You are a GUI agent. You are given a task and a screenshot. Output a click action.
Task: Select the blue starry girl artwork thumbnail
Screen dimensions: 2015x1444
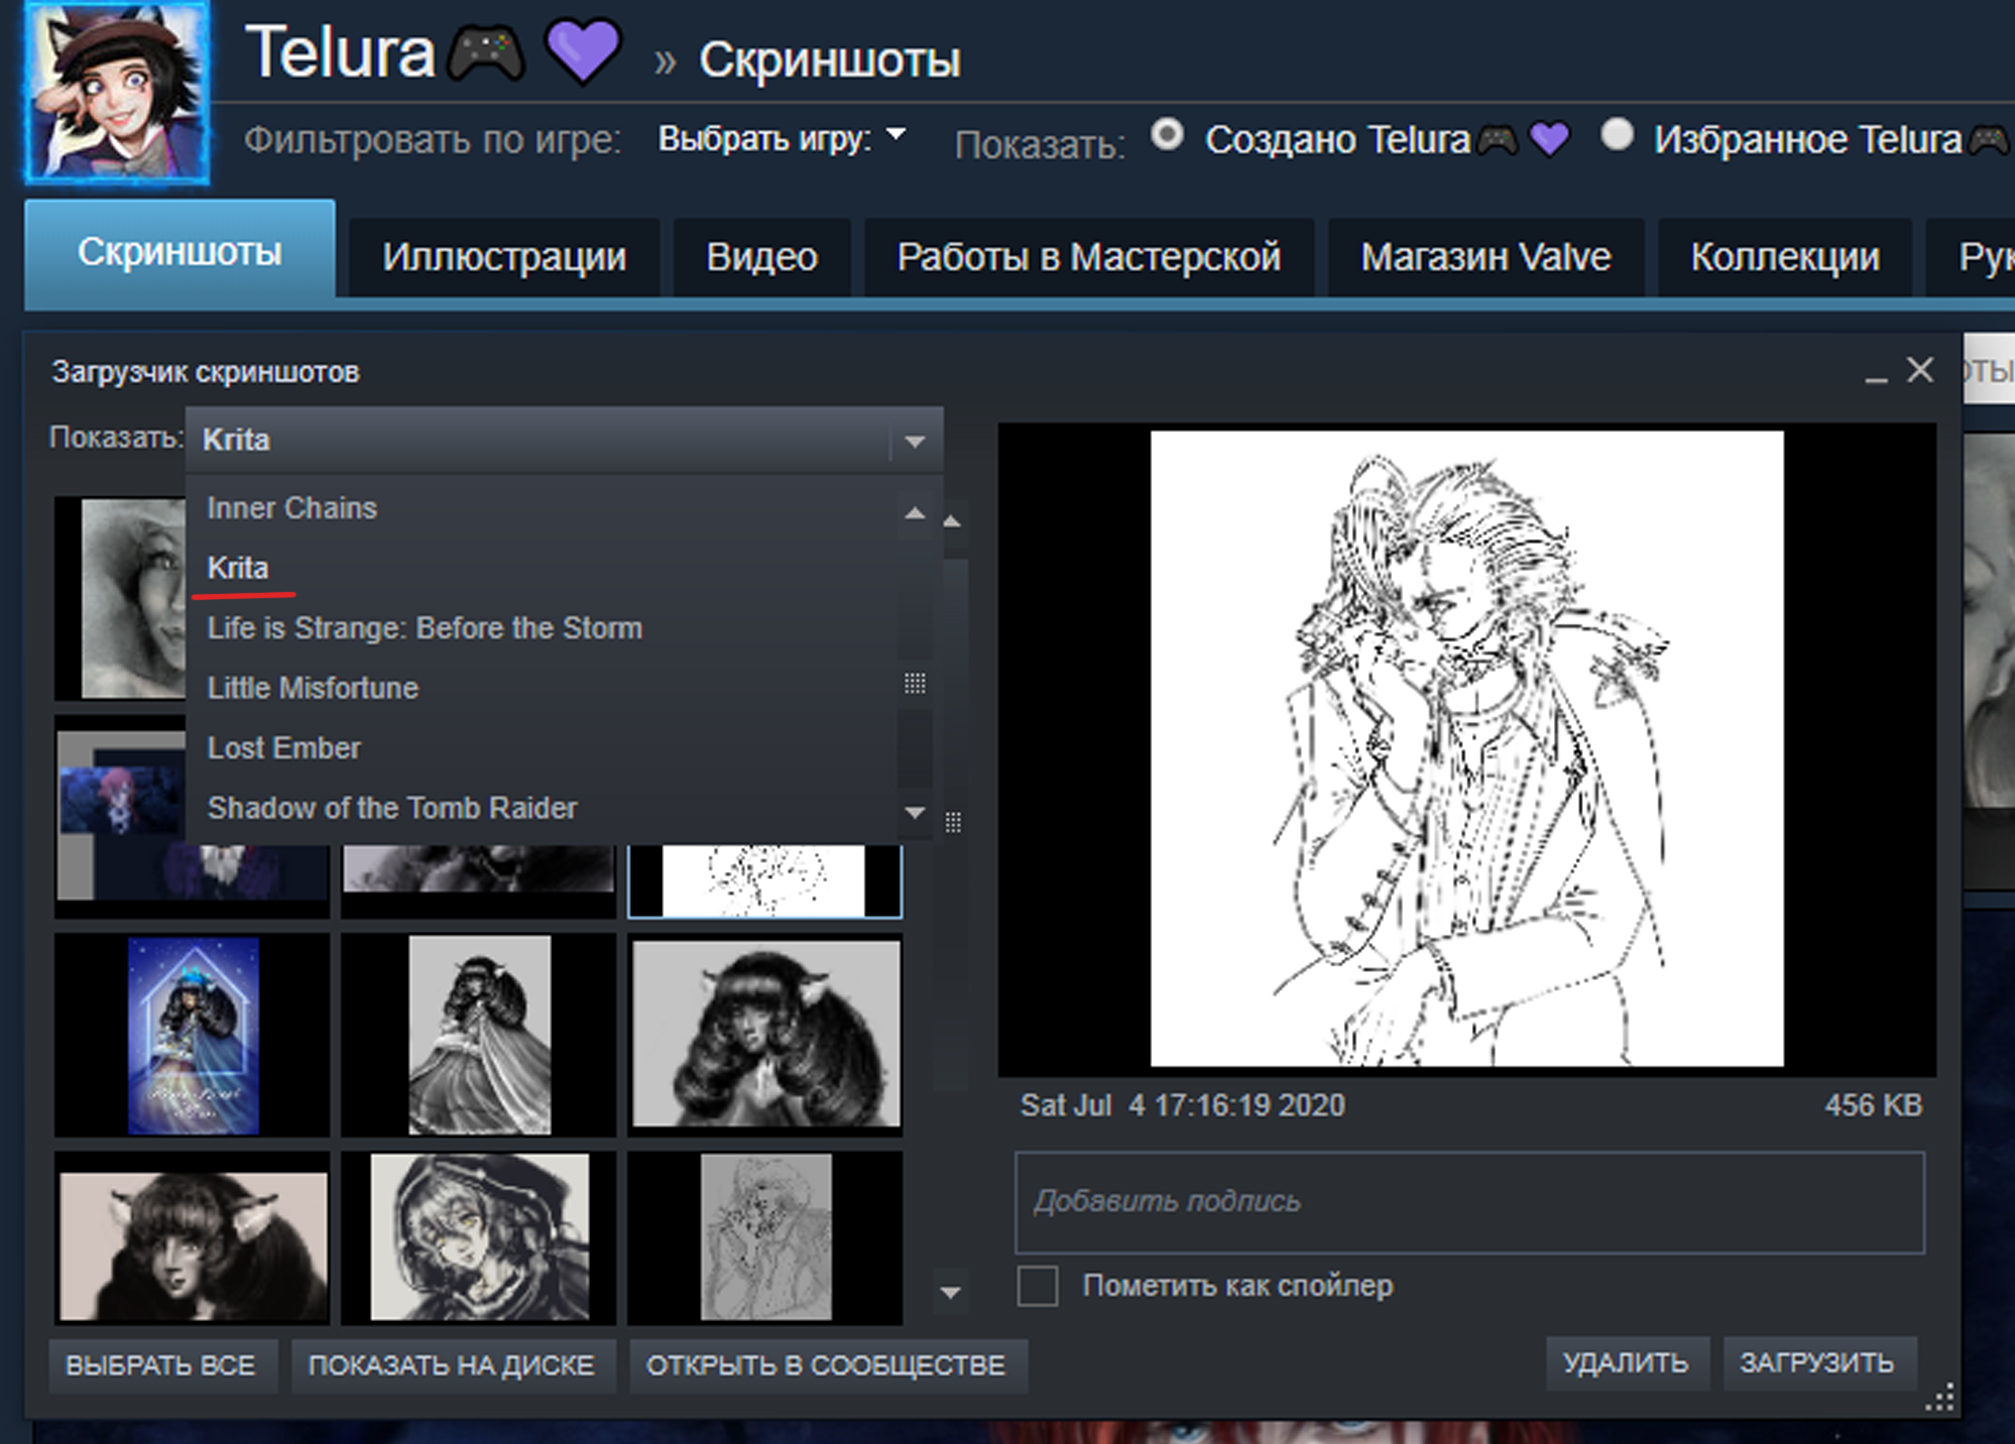point(193,1035)
